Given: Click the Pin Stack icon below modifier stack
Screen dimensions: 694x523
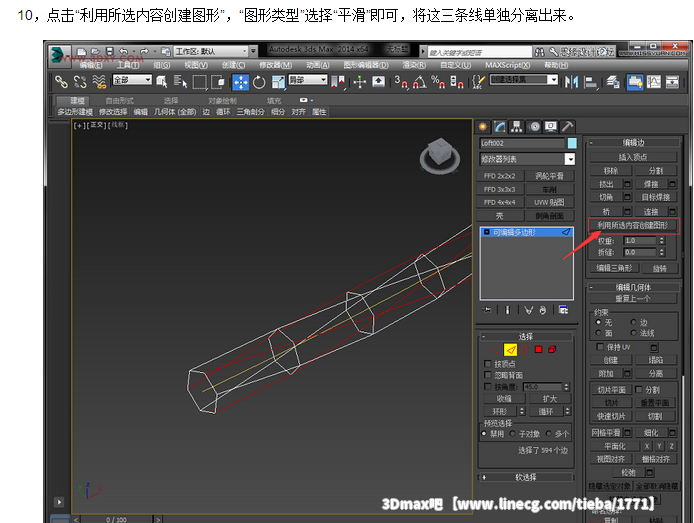Looking at the screenshot, I should point(487,310).
